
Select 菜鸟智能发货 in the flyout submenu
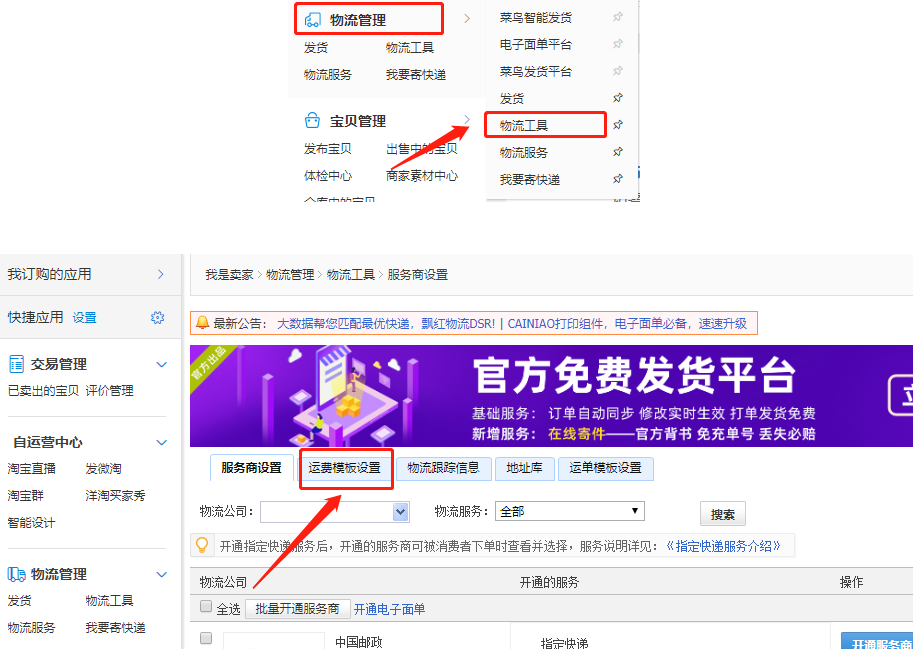[536, 17]
